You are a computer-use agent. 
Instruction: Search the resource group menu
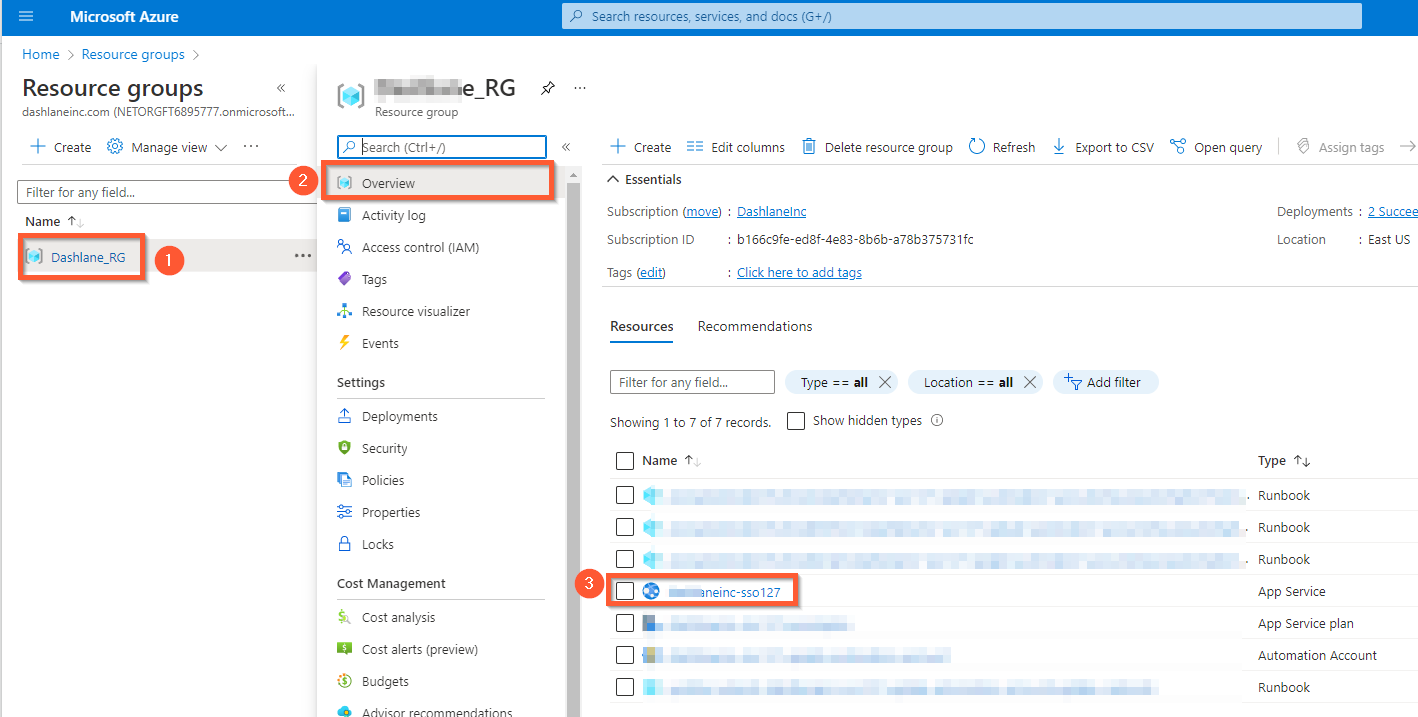[x=442, y=147]
